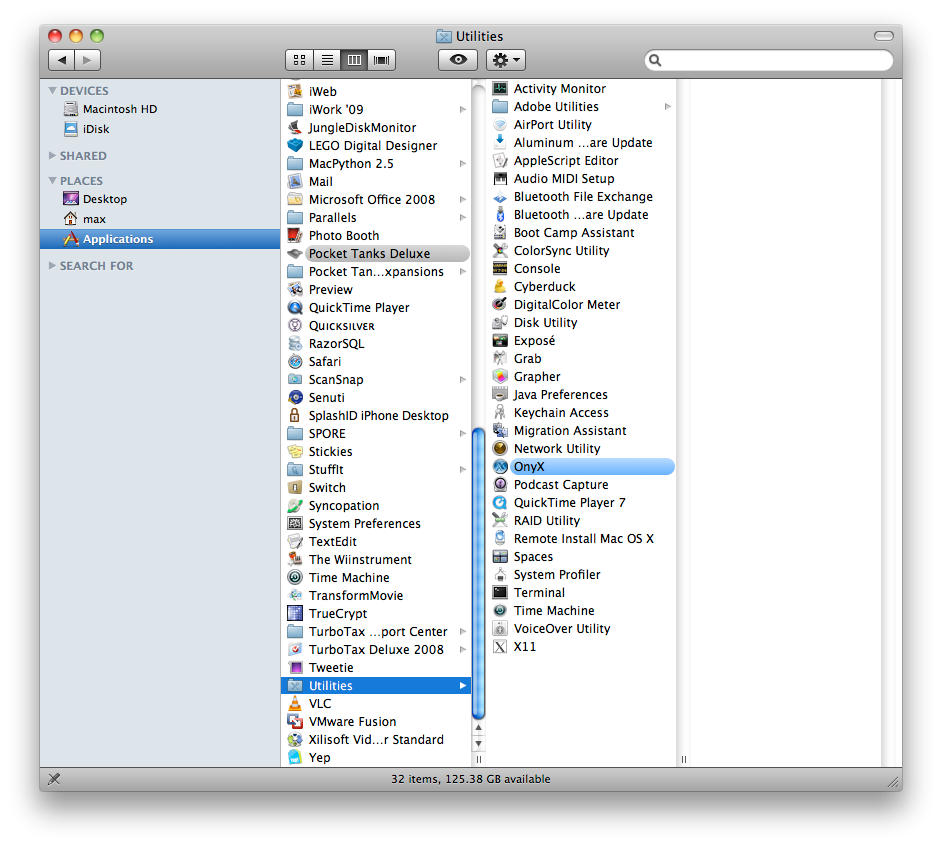Click in the Finder search field
Screen dimensions: 942x846
coord(768,60)
